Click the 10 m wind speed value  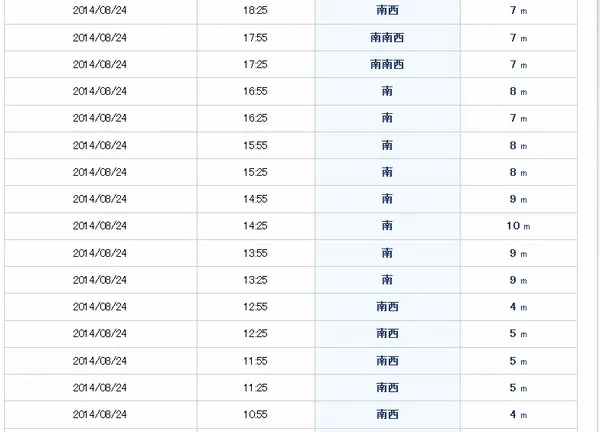(518, 226)
